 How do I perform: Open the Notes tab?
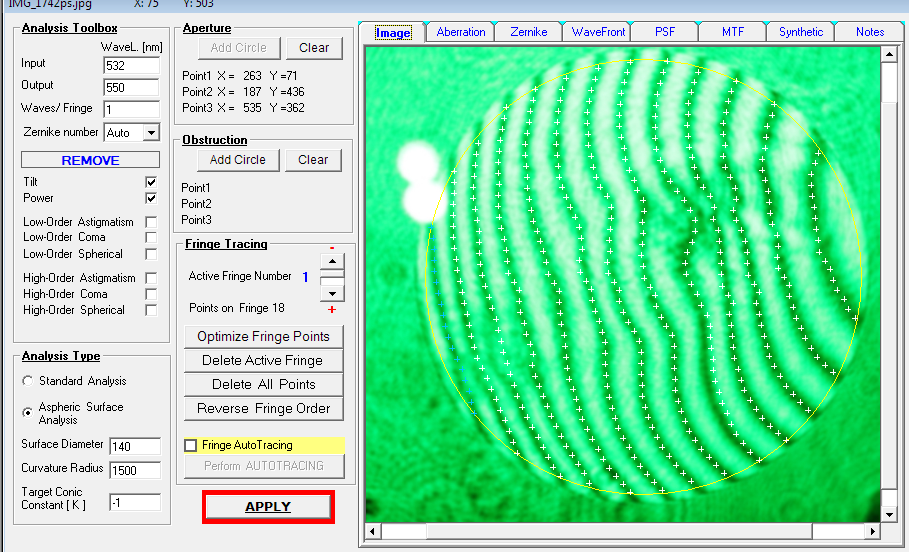[x=870, y=32]
